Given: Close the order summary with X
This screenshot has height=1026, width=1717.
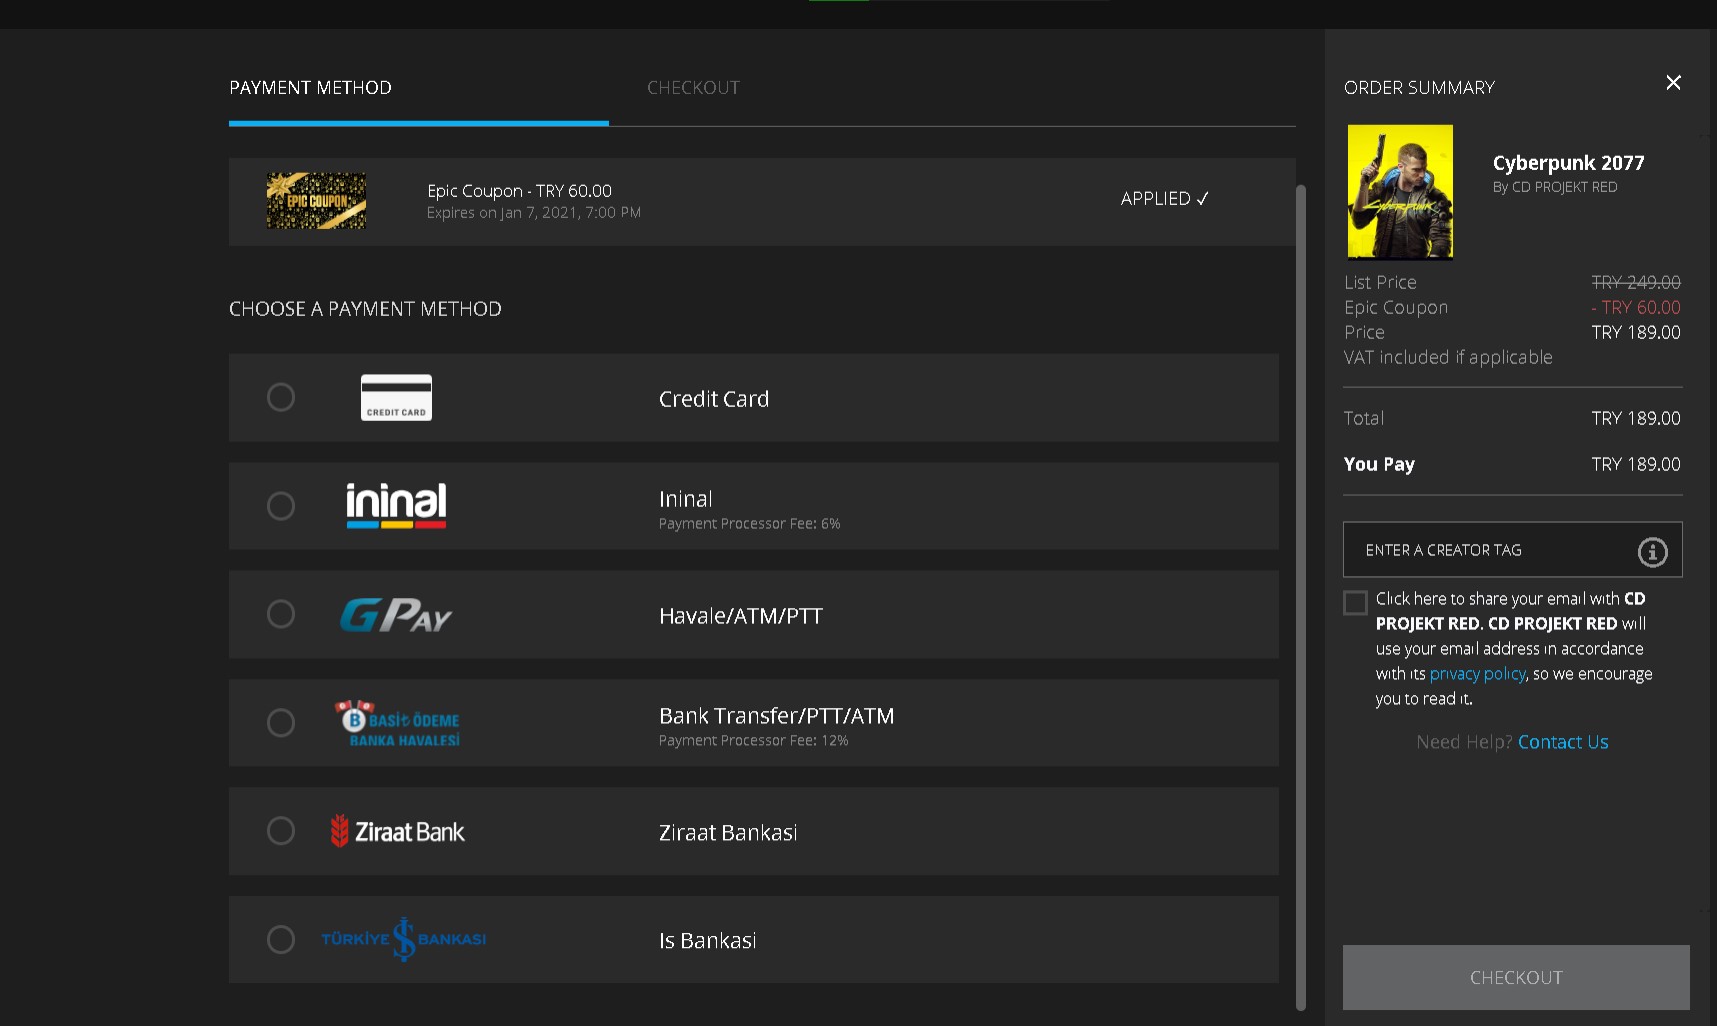Looking at the screenshot, I should coord(1673,83).
